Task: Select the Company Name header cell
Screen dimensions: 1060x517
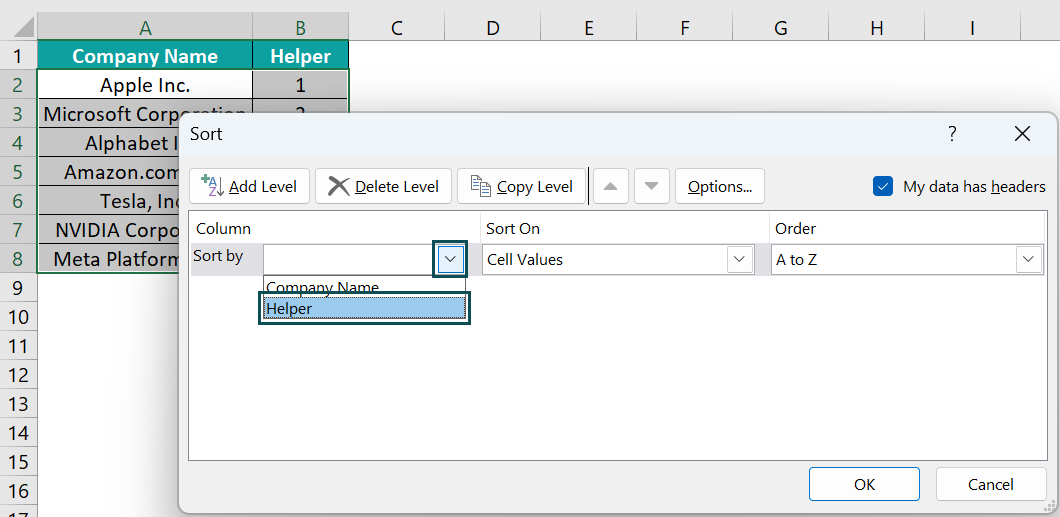Action: (145, 55)
